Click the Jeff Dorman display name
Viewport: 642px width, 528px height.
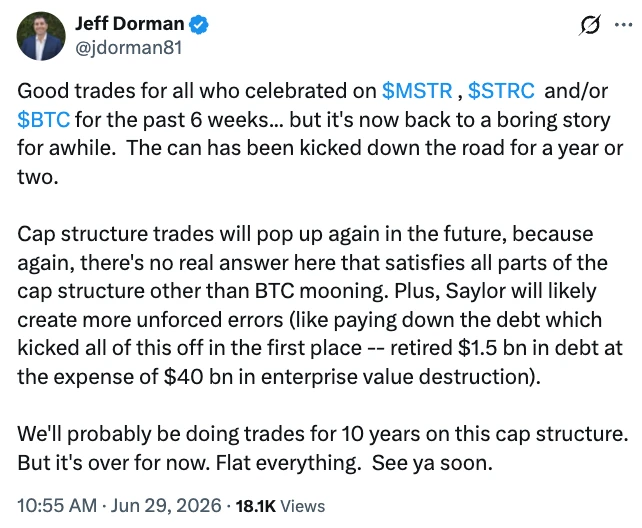pos(129,24)
